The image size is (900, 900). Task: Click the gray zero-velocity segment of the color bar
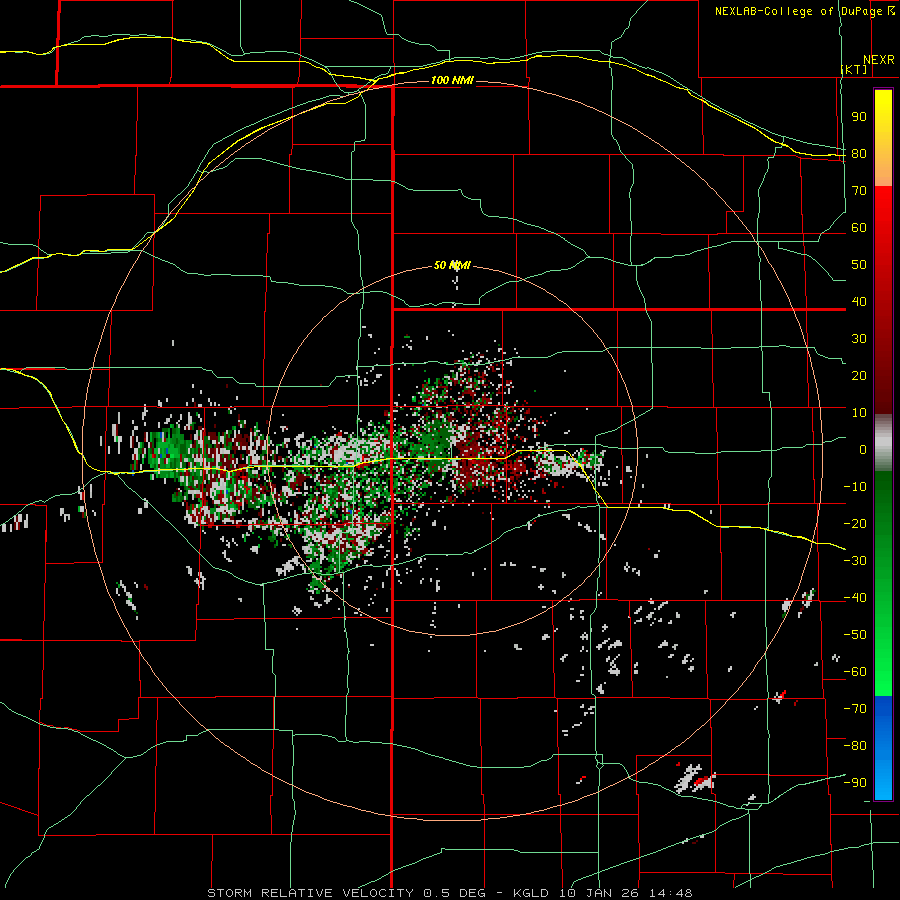883,442
